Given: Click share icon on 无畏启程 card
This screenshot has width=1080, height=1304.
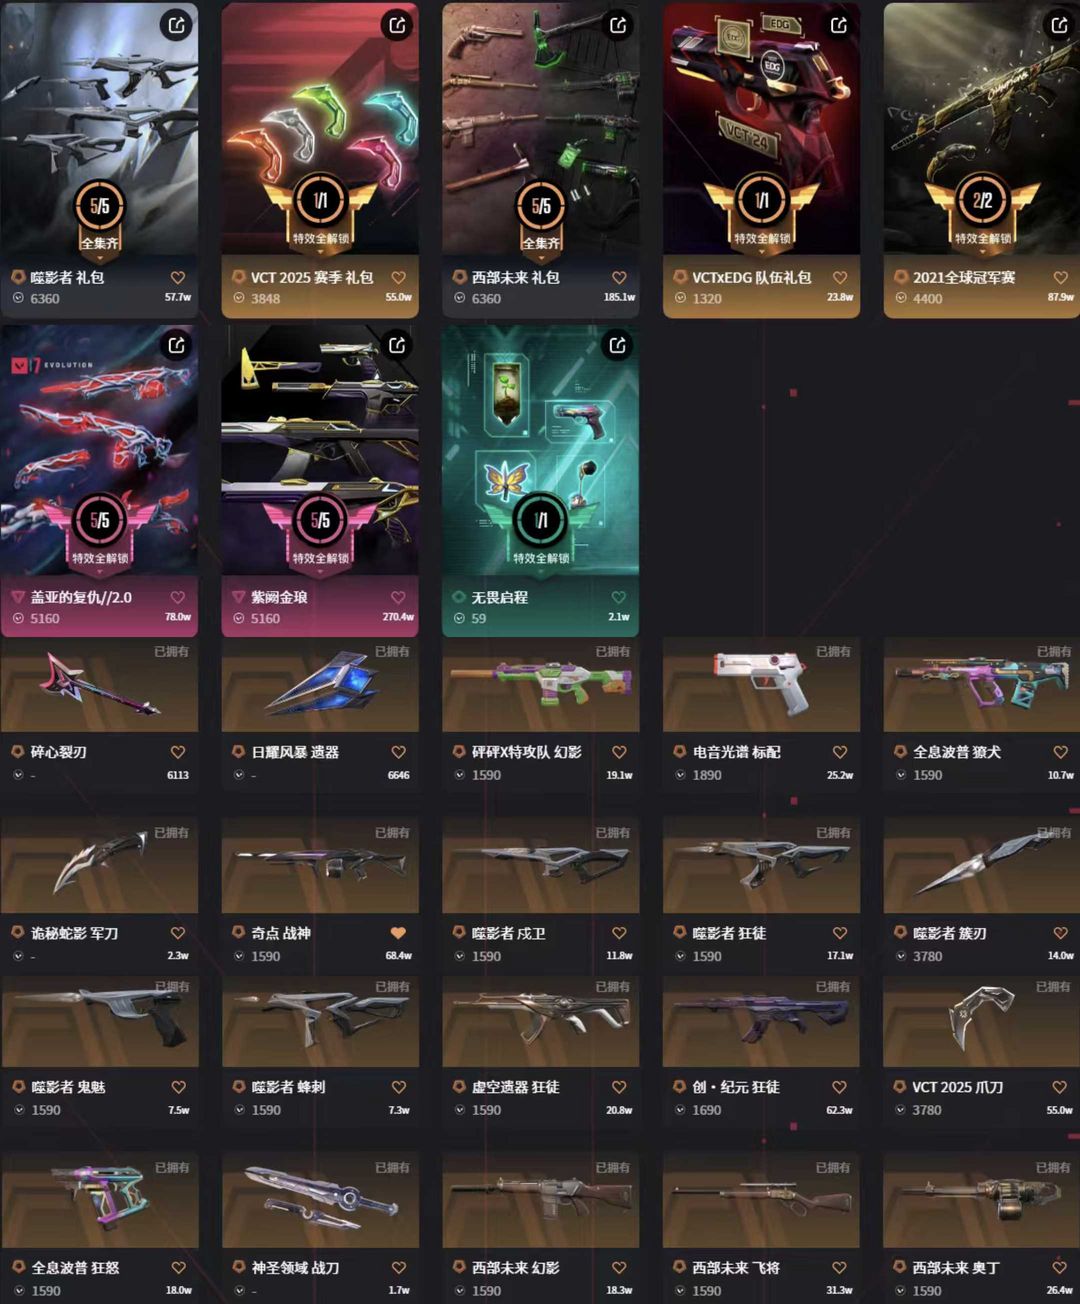Looking at the screenshot, I should pos(618,345).
